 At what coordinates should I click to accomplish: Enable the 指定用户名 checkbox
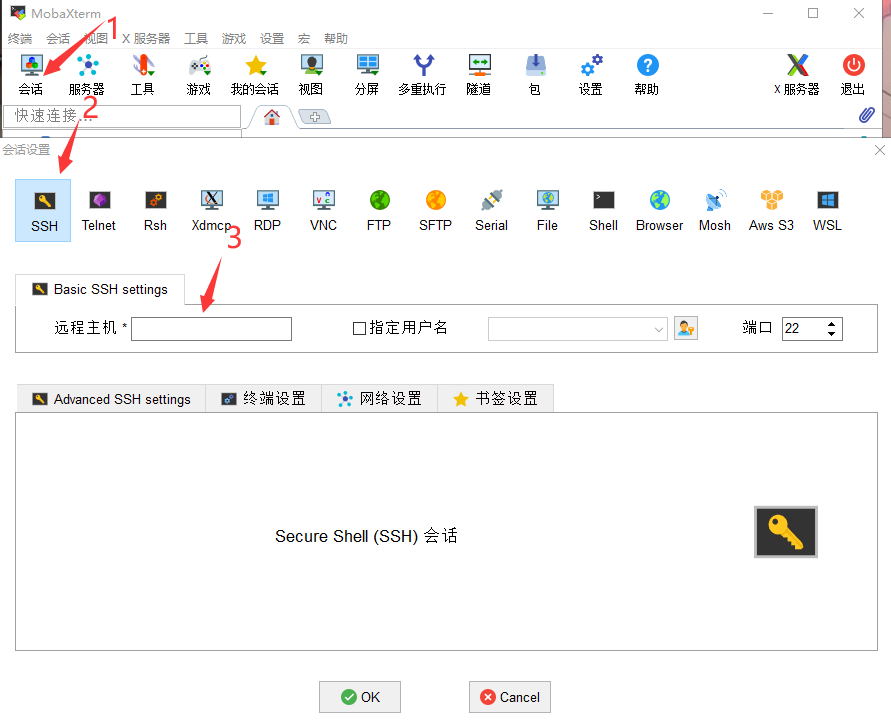360,329
